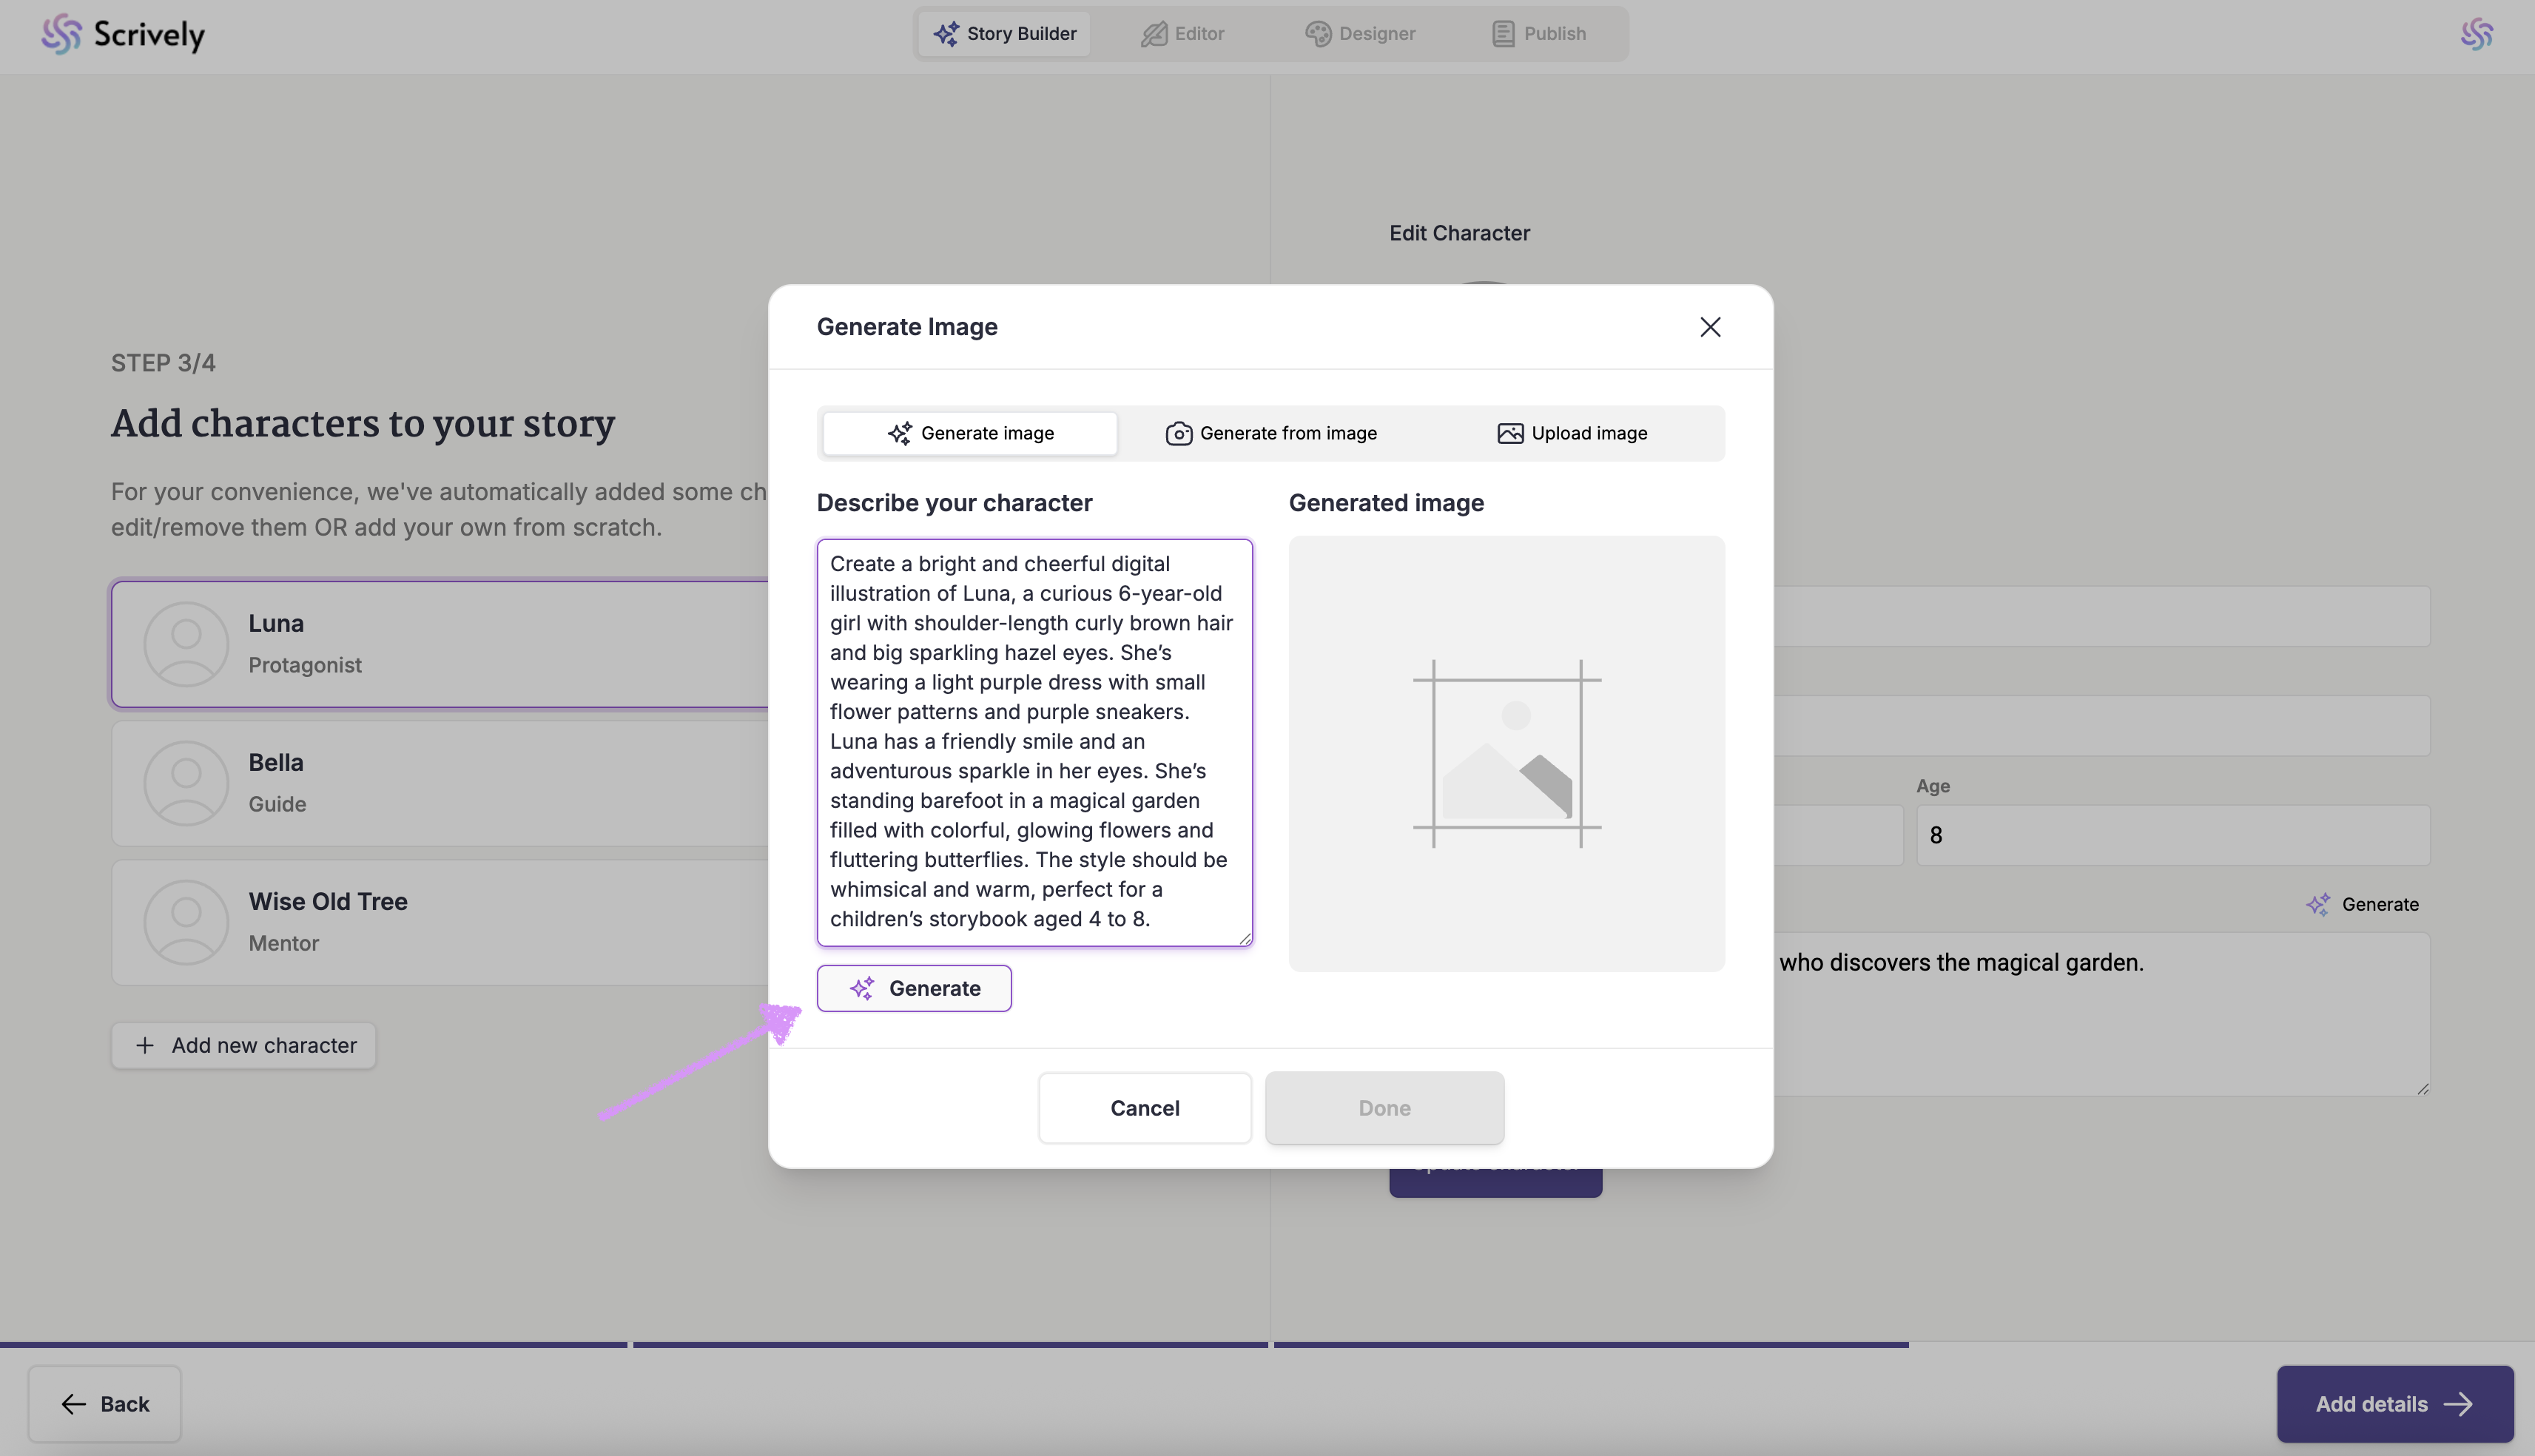Switch to Generate from image tab
Viewport: 2535px width, 1456px height.
point(1271,433)
